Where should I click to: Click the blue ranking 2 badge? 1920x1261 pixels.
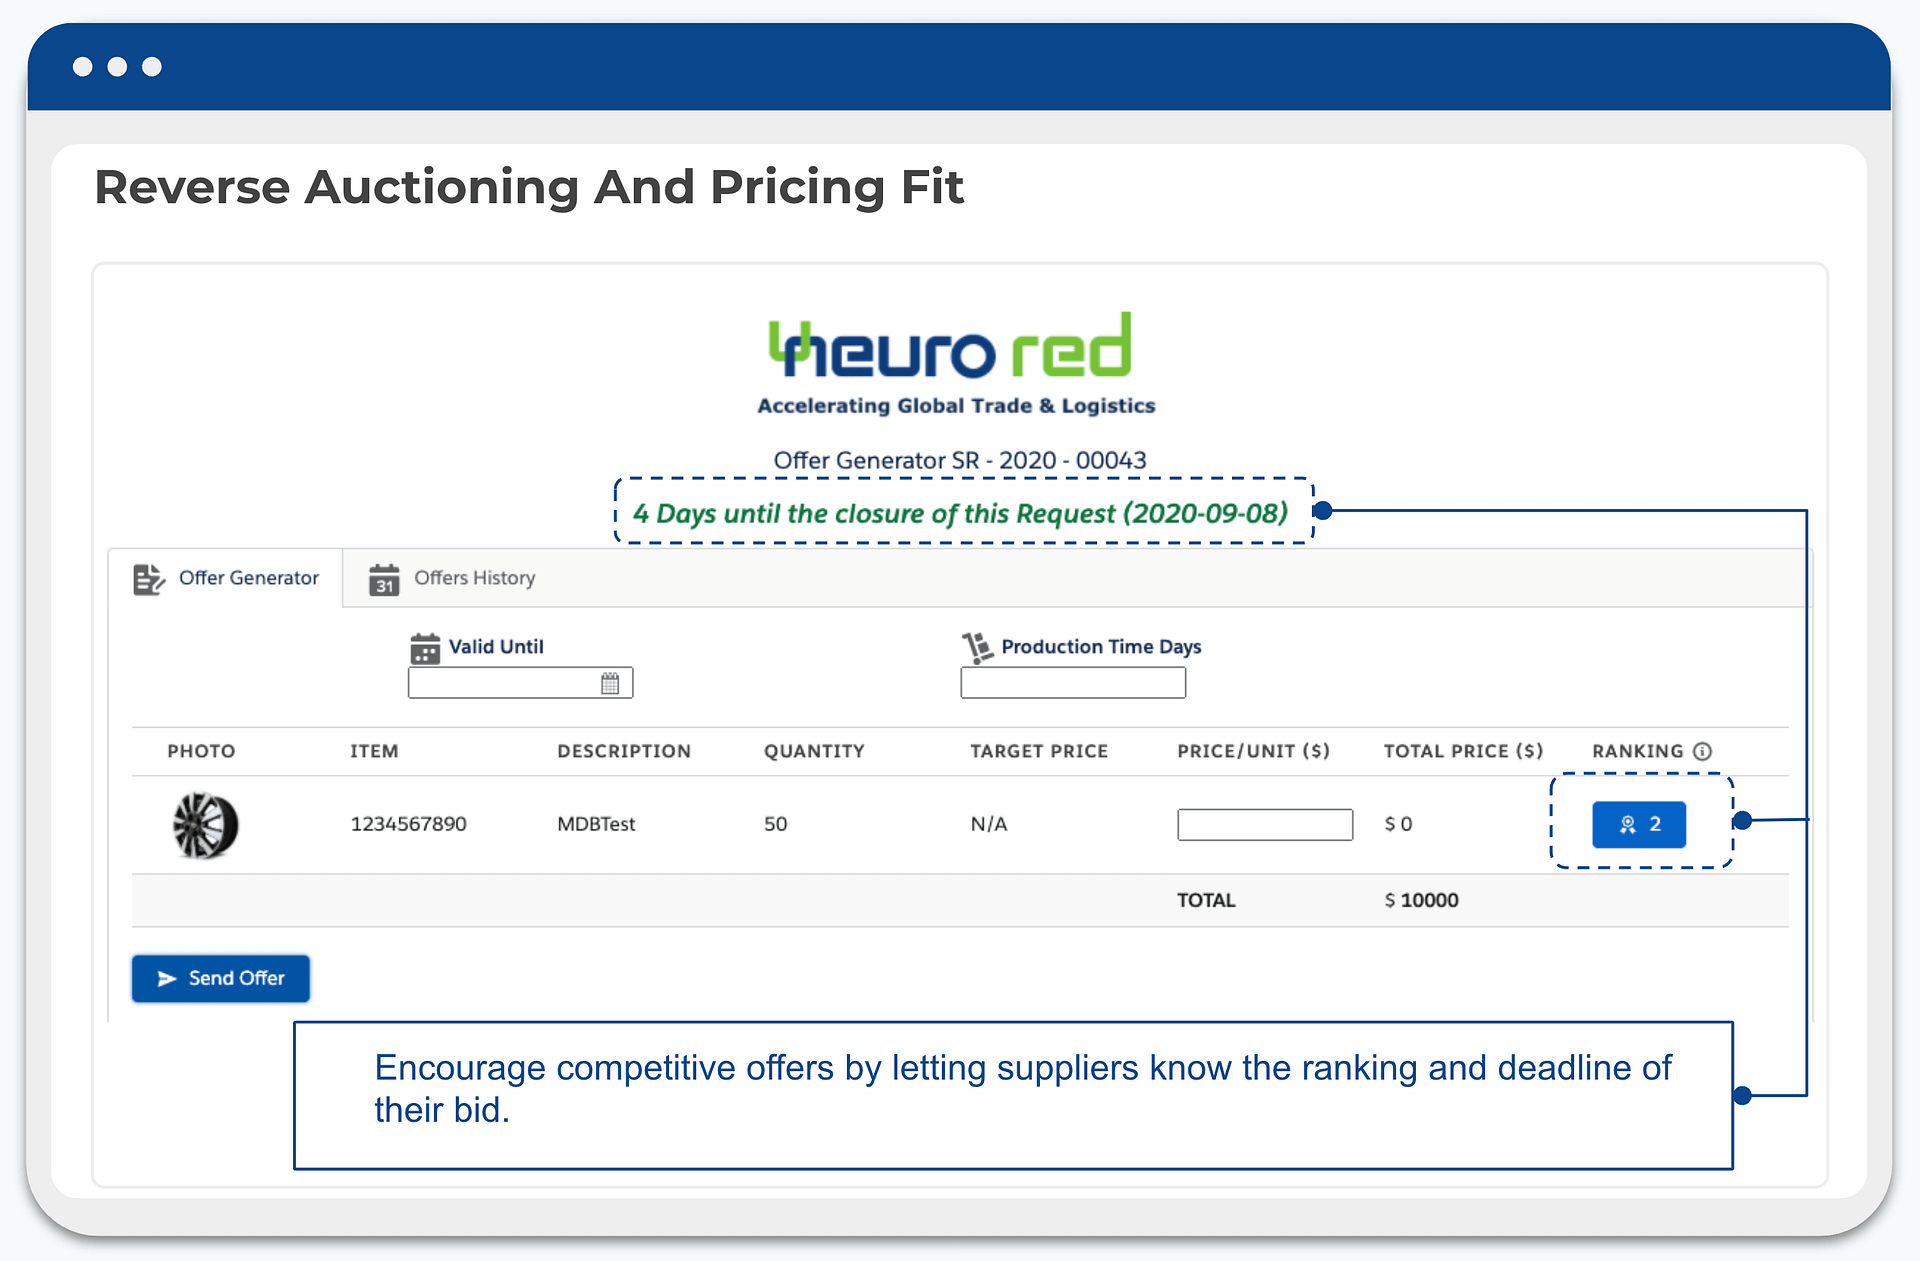click(x=1639, y=824)
